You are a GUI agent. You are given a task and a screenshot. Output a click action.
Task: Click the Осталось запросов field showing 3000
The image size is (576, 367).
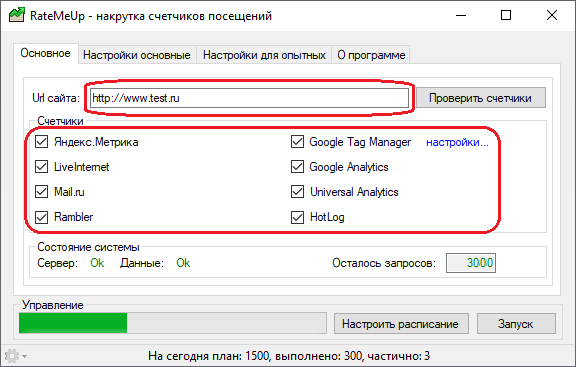tap(471, 263)
